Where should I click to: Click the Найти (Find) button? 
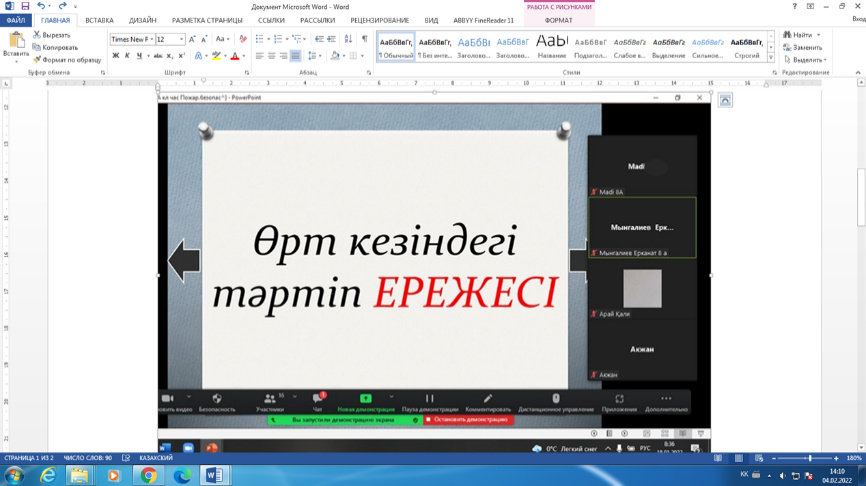tap(801, 35)
